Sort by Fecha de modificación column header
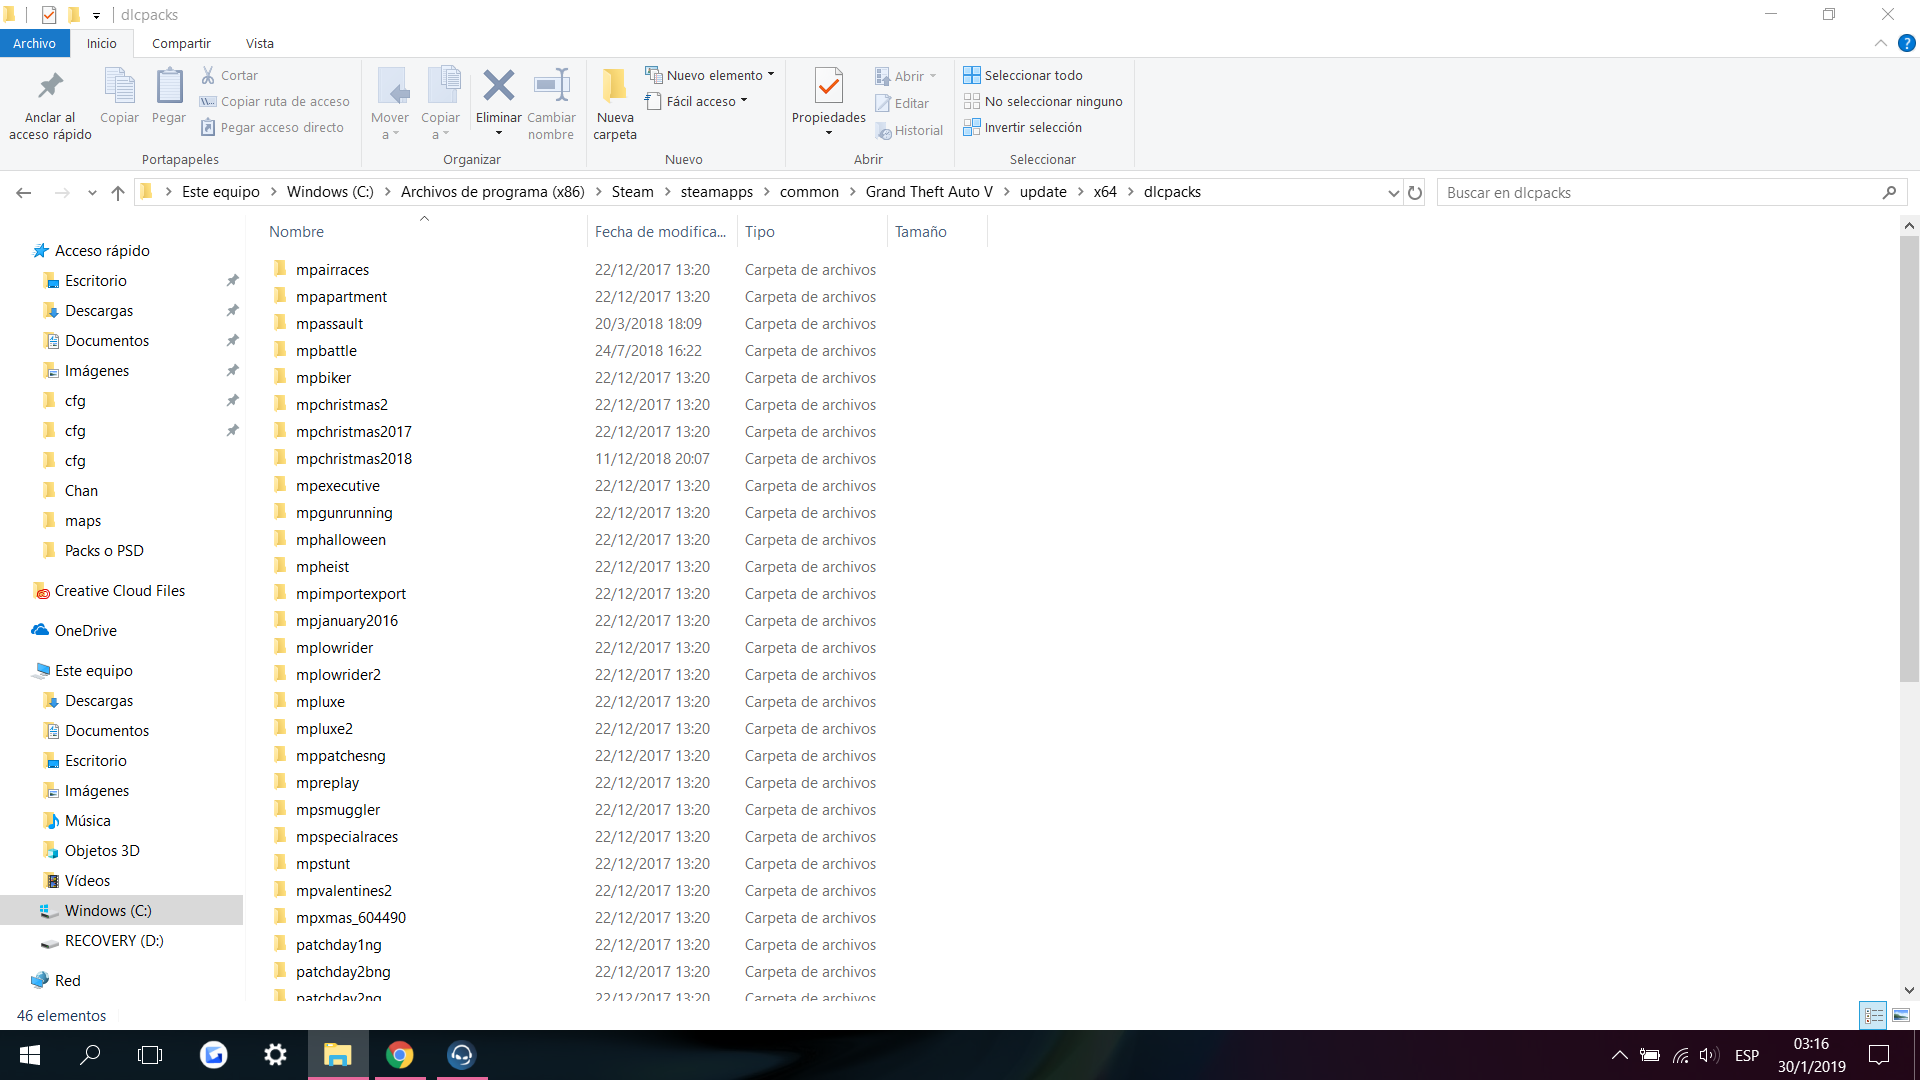Viewport: 1920px width, 1080px height. point(660,231)
